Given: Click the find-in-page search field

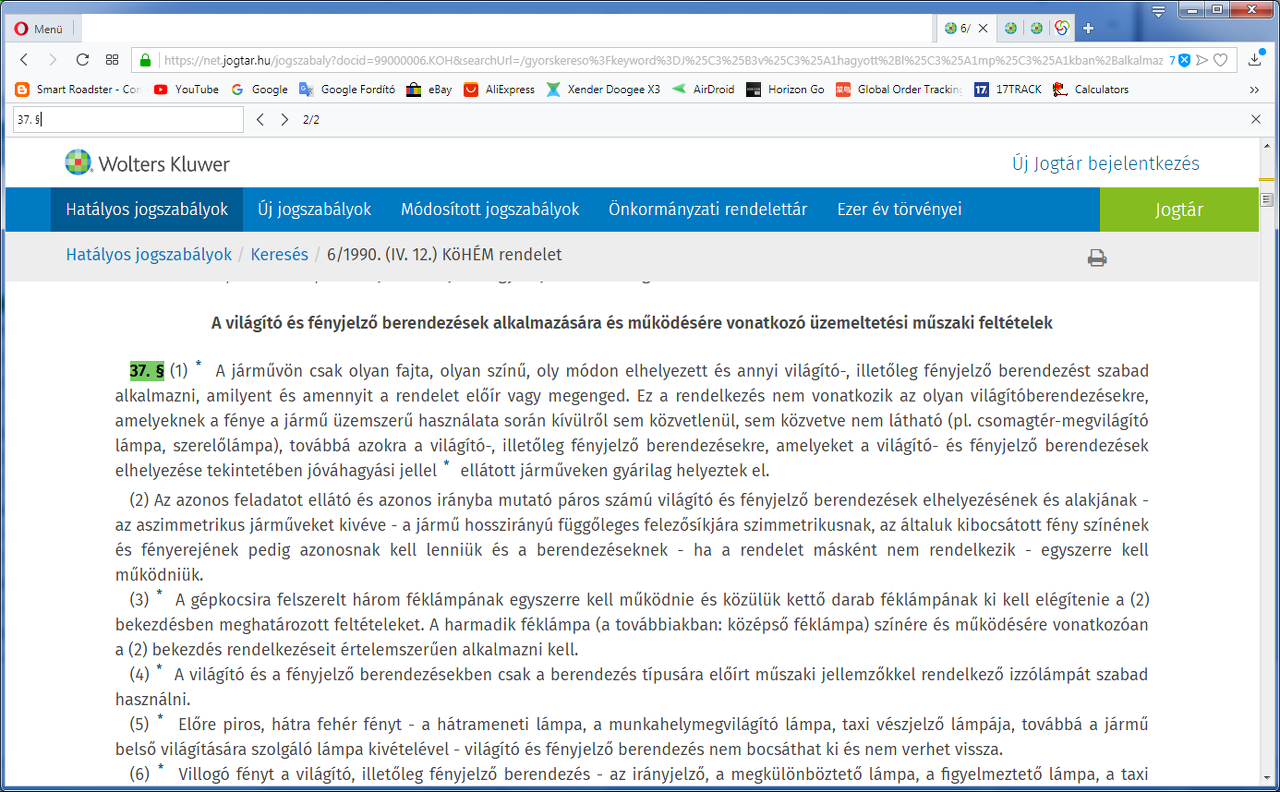Looking at the screenshot, I should pos(128,120).
